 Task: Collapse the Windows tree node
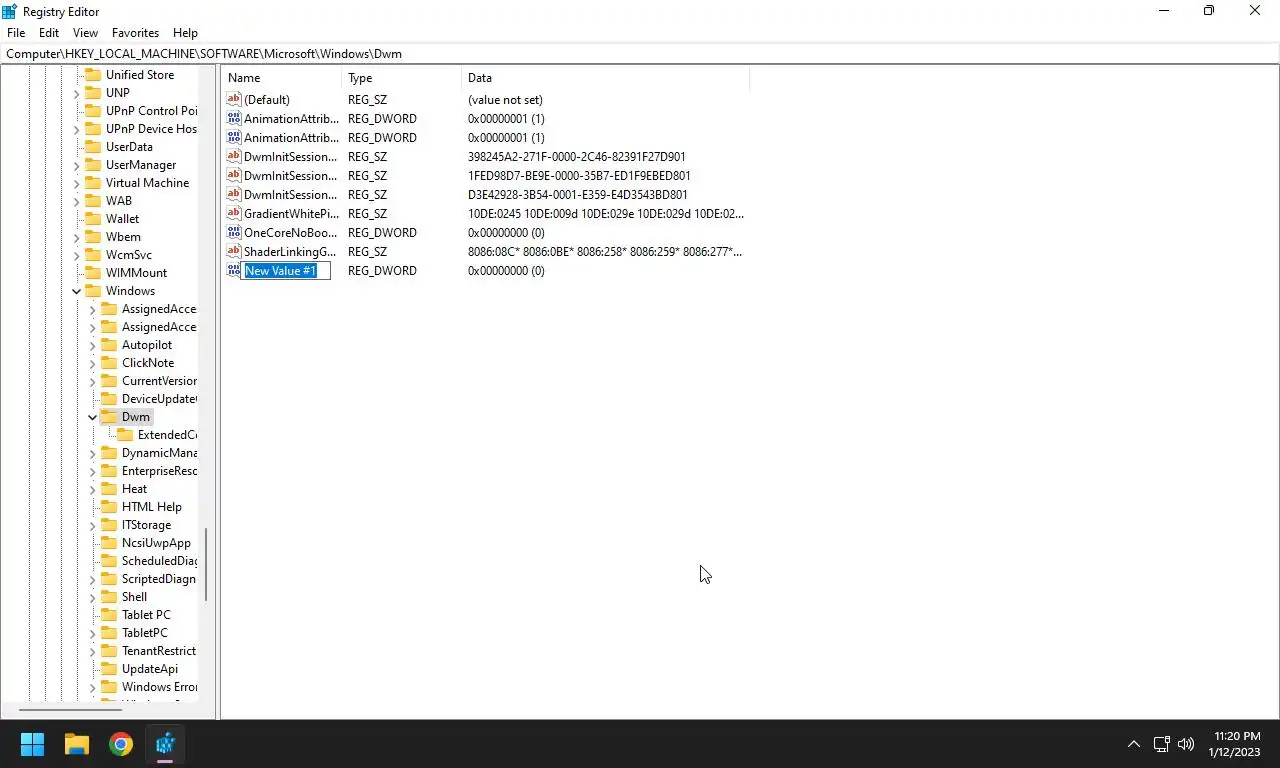[x=77, y=291]
